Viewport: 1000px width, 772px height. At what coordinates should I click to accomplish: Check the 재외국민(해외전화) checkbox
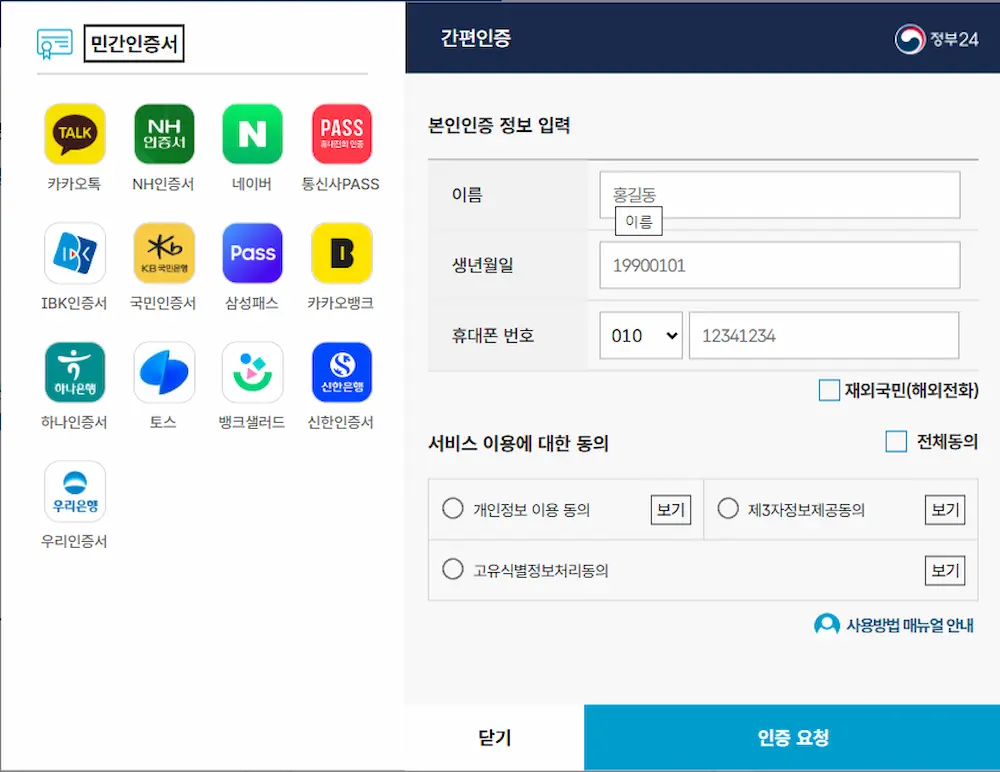(x=829, y=390)
